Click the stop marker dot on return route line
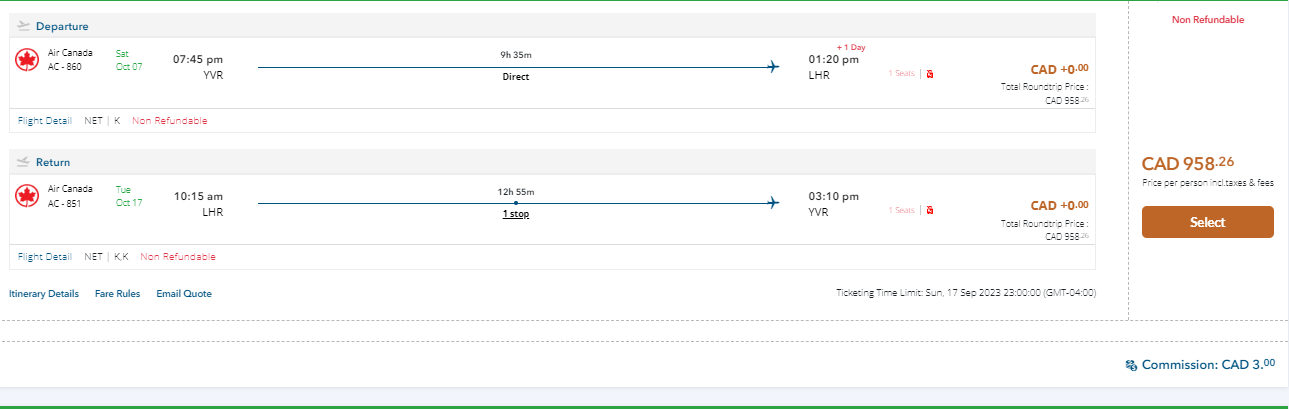The width and height of the screenshot is (1289, 409). coord(515,203)
